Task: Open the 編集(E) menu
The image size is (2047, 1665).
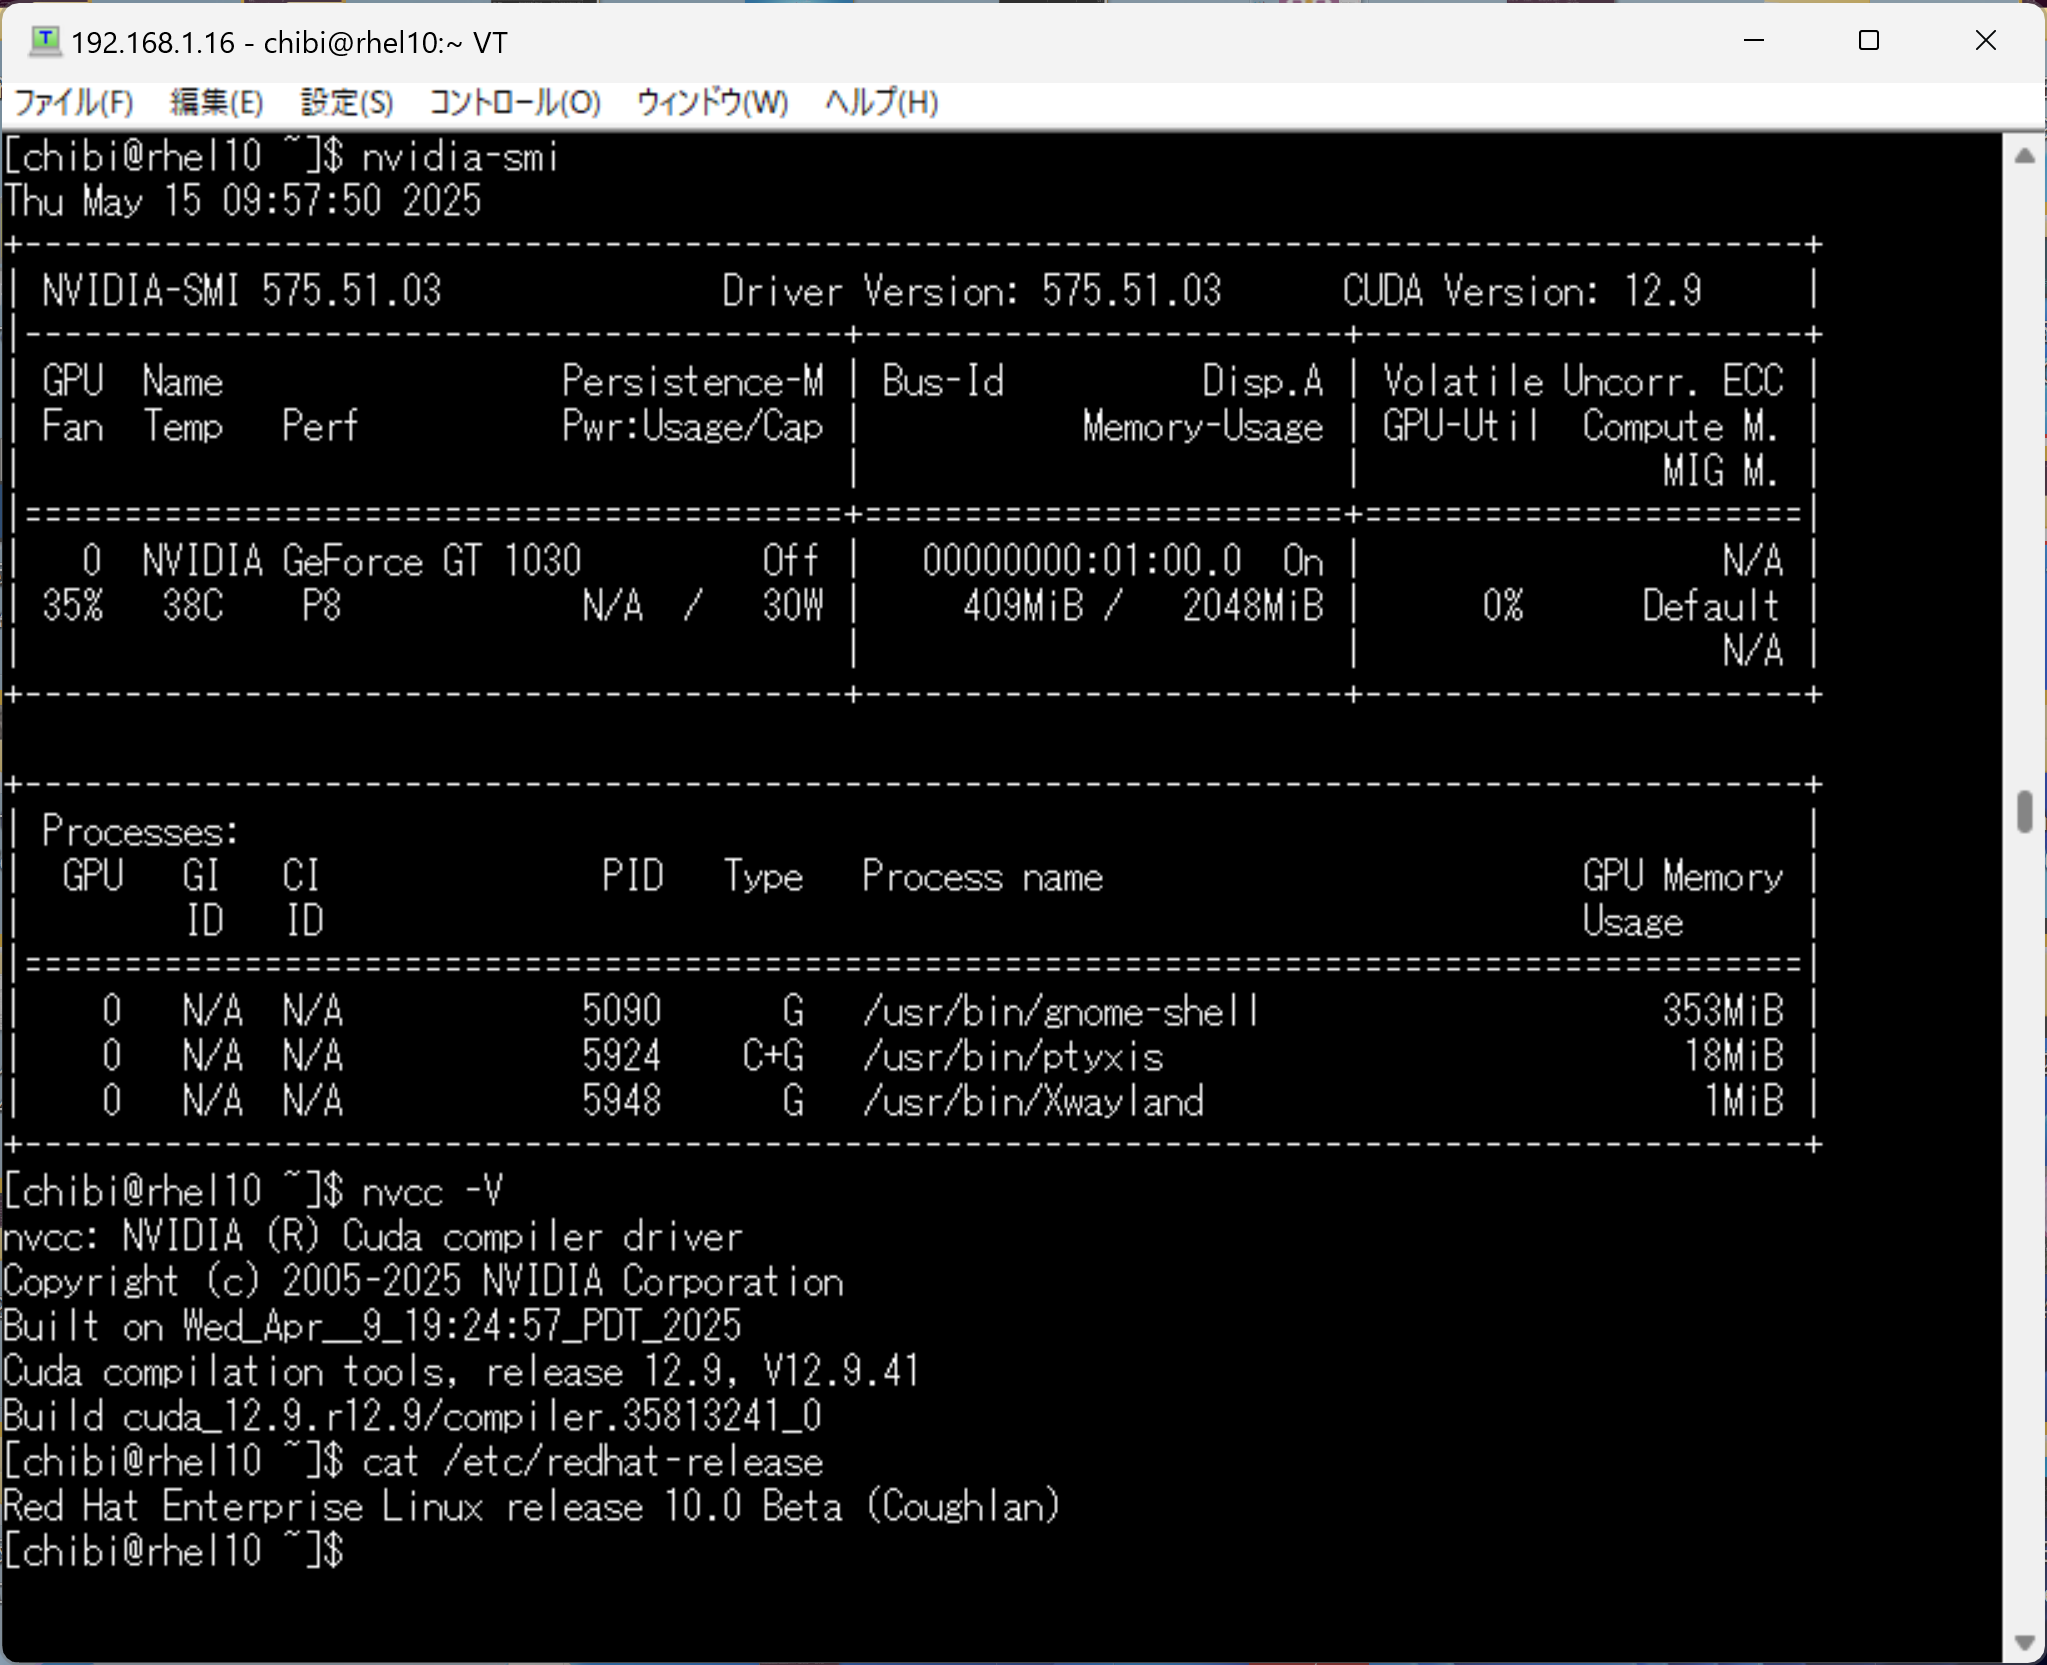Action: click(216, 103)
